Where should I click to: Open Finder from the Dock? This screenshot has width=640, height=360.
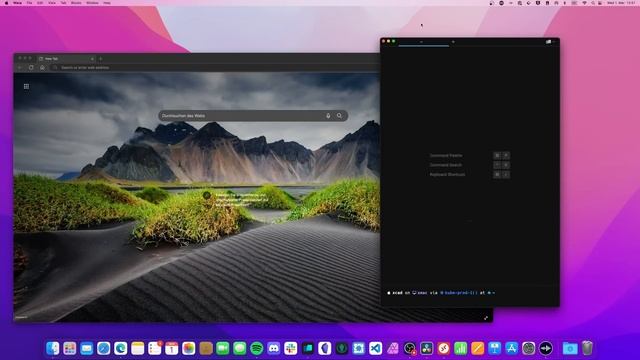click(53, 348)
